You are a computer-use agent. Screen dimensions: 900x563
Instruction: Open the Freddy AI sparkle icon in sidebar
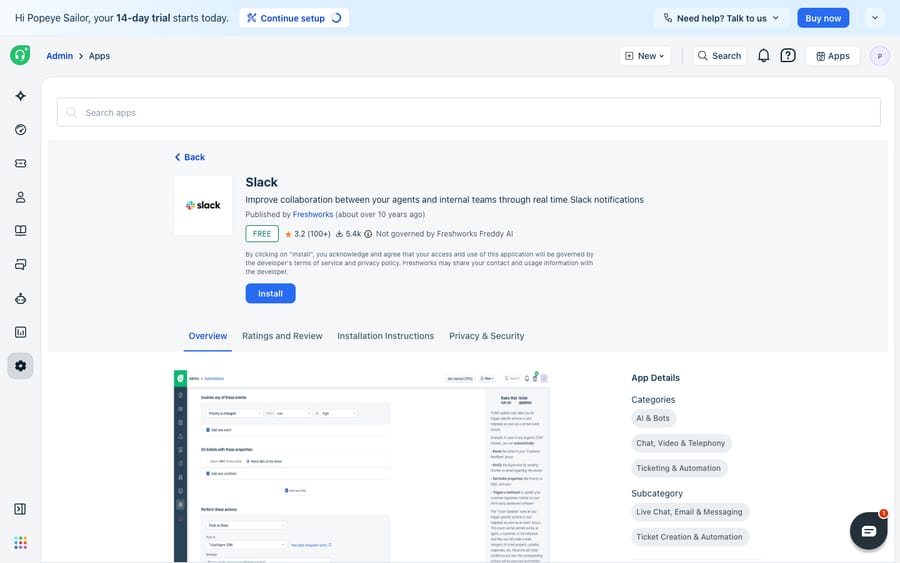click(21, 96)
